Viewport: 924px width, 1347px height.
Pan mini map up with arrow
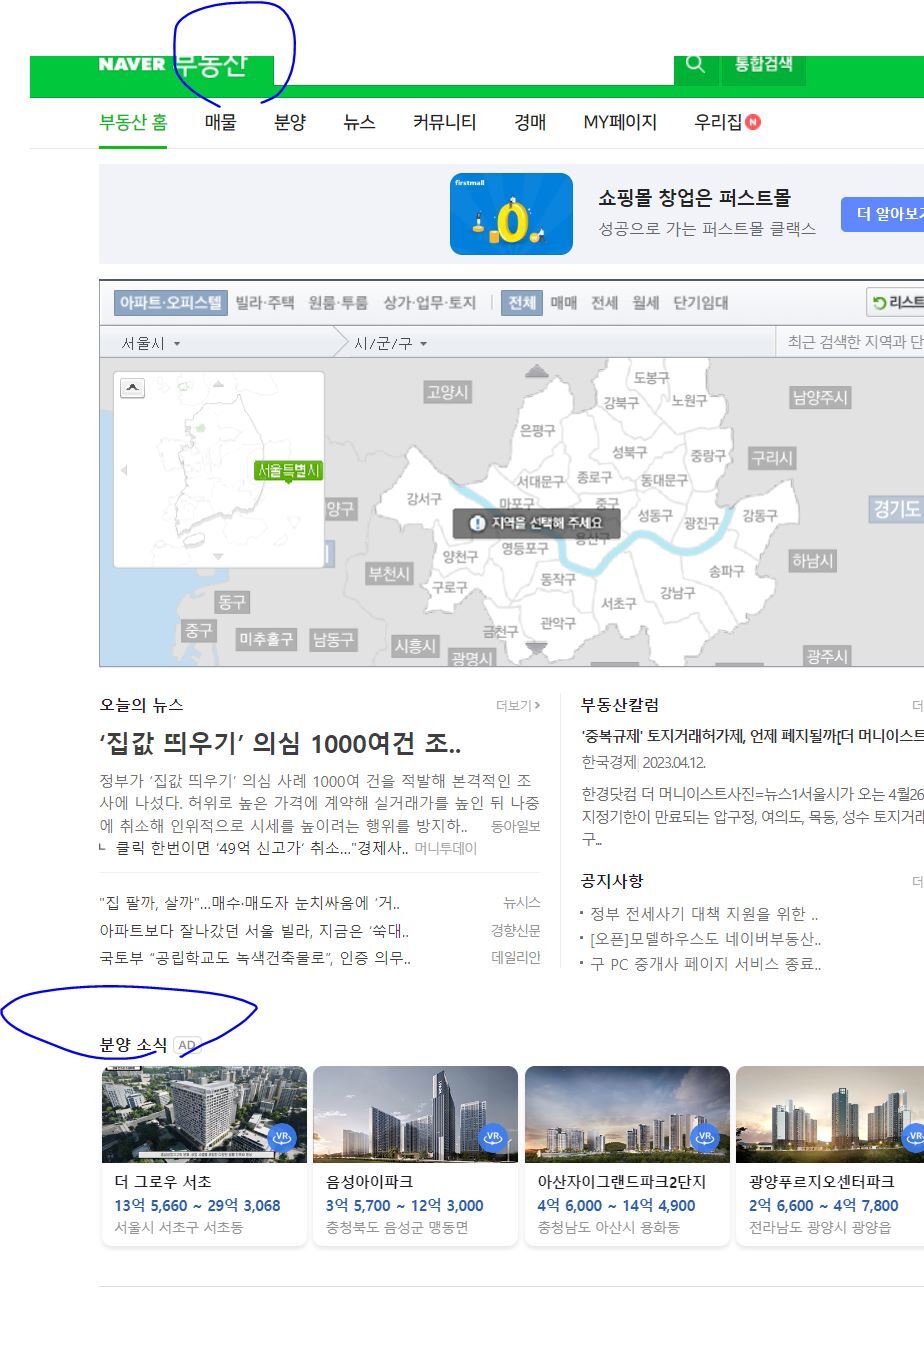click(x=218, y=383)
